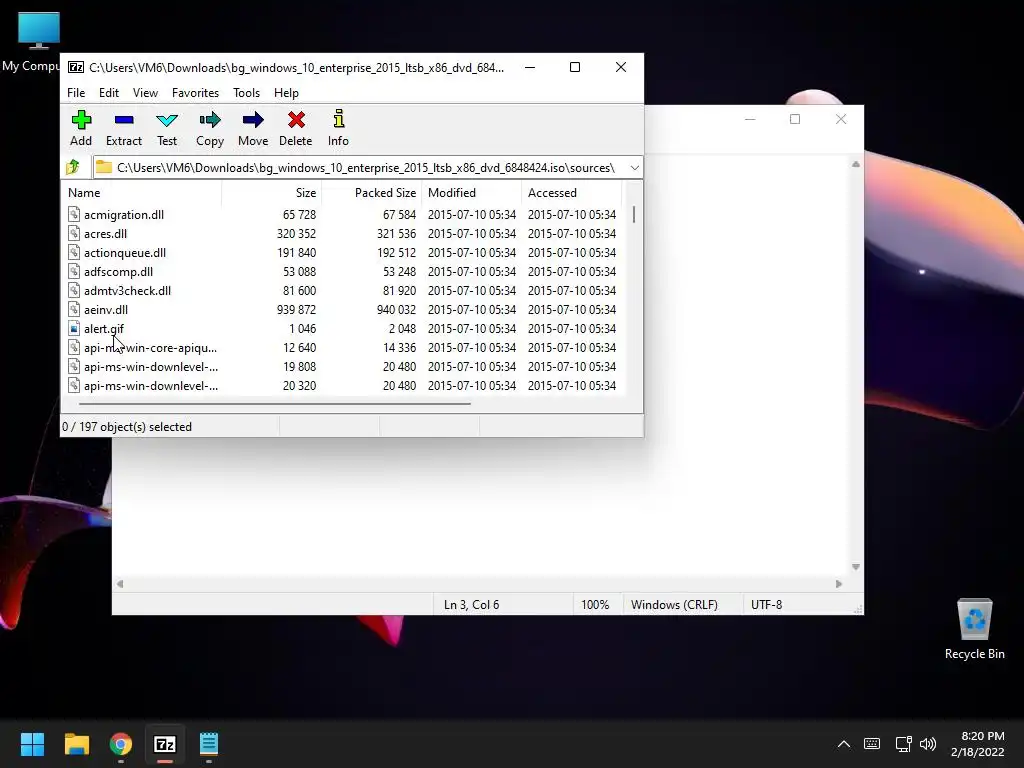Screen dimensions: 1024x768
Task: Click the 100% zoom status in Notepad
Action: tap(595, 605)
